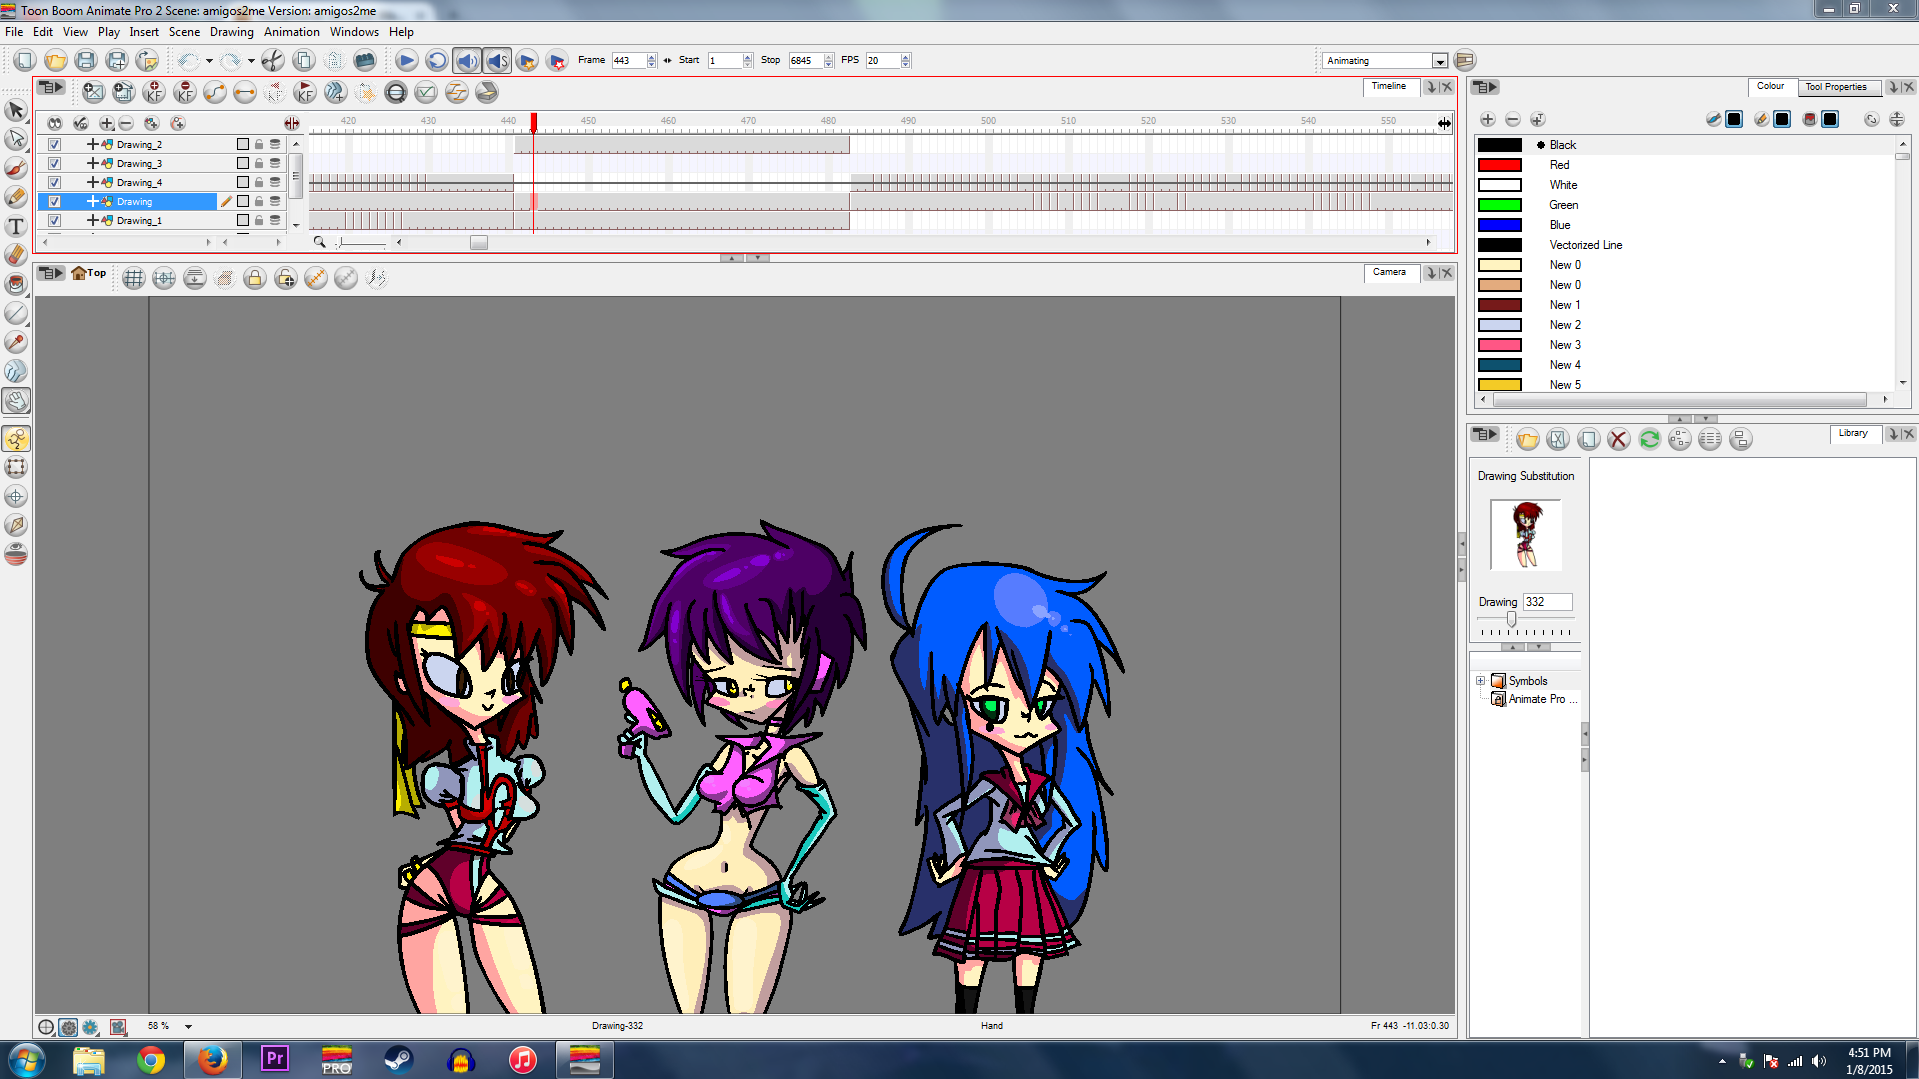Toggle the grid icon in Camera toolbar
Screen dimensions: 1919x1079
coord(133,278)
